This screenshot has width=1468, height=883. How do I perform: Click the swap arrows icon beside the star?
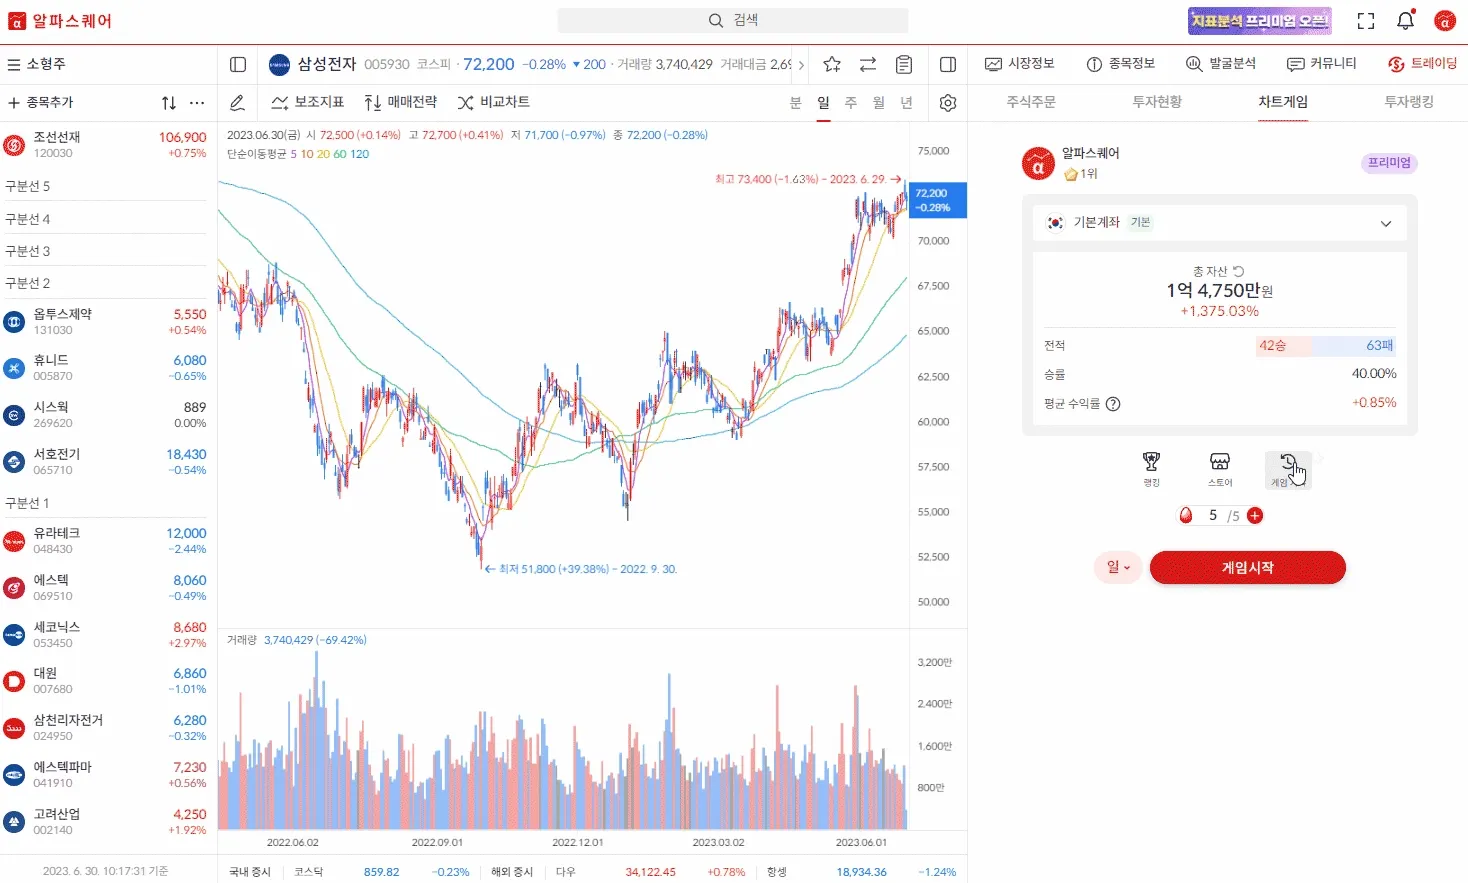tap(868, 64)
